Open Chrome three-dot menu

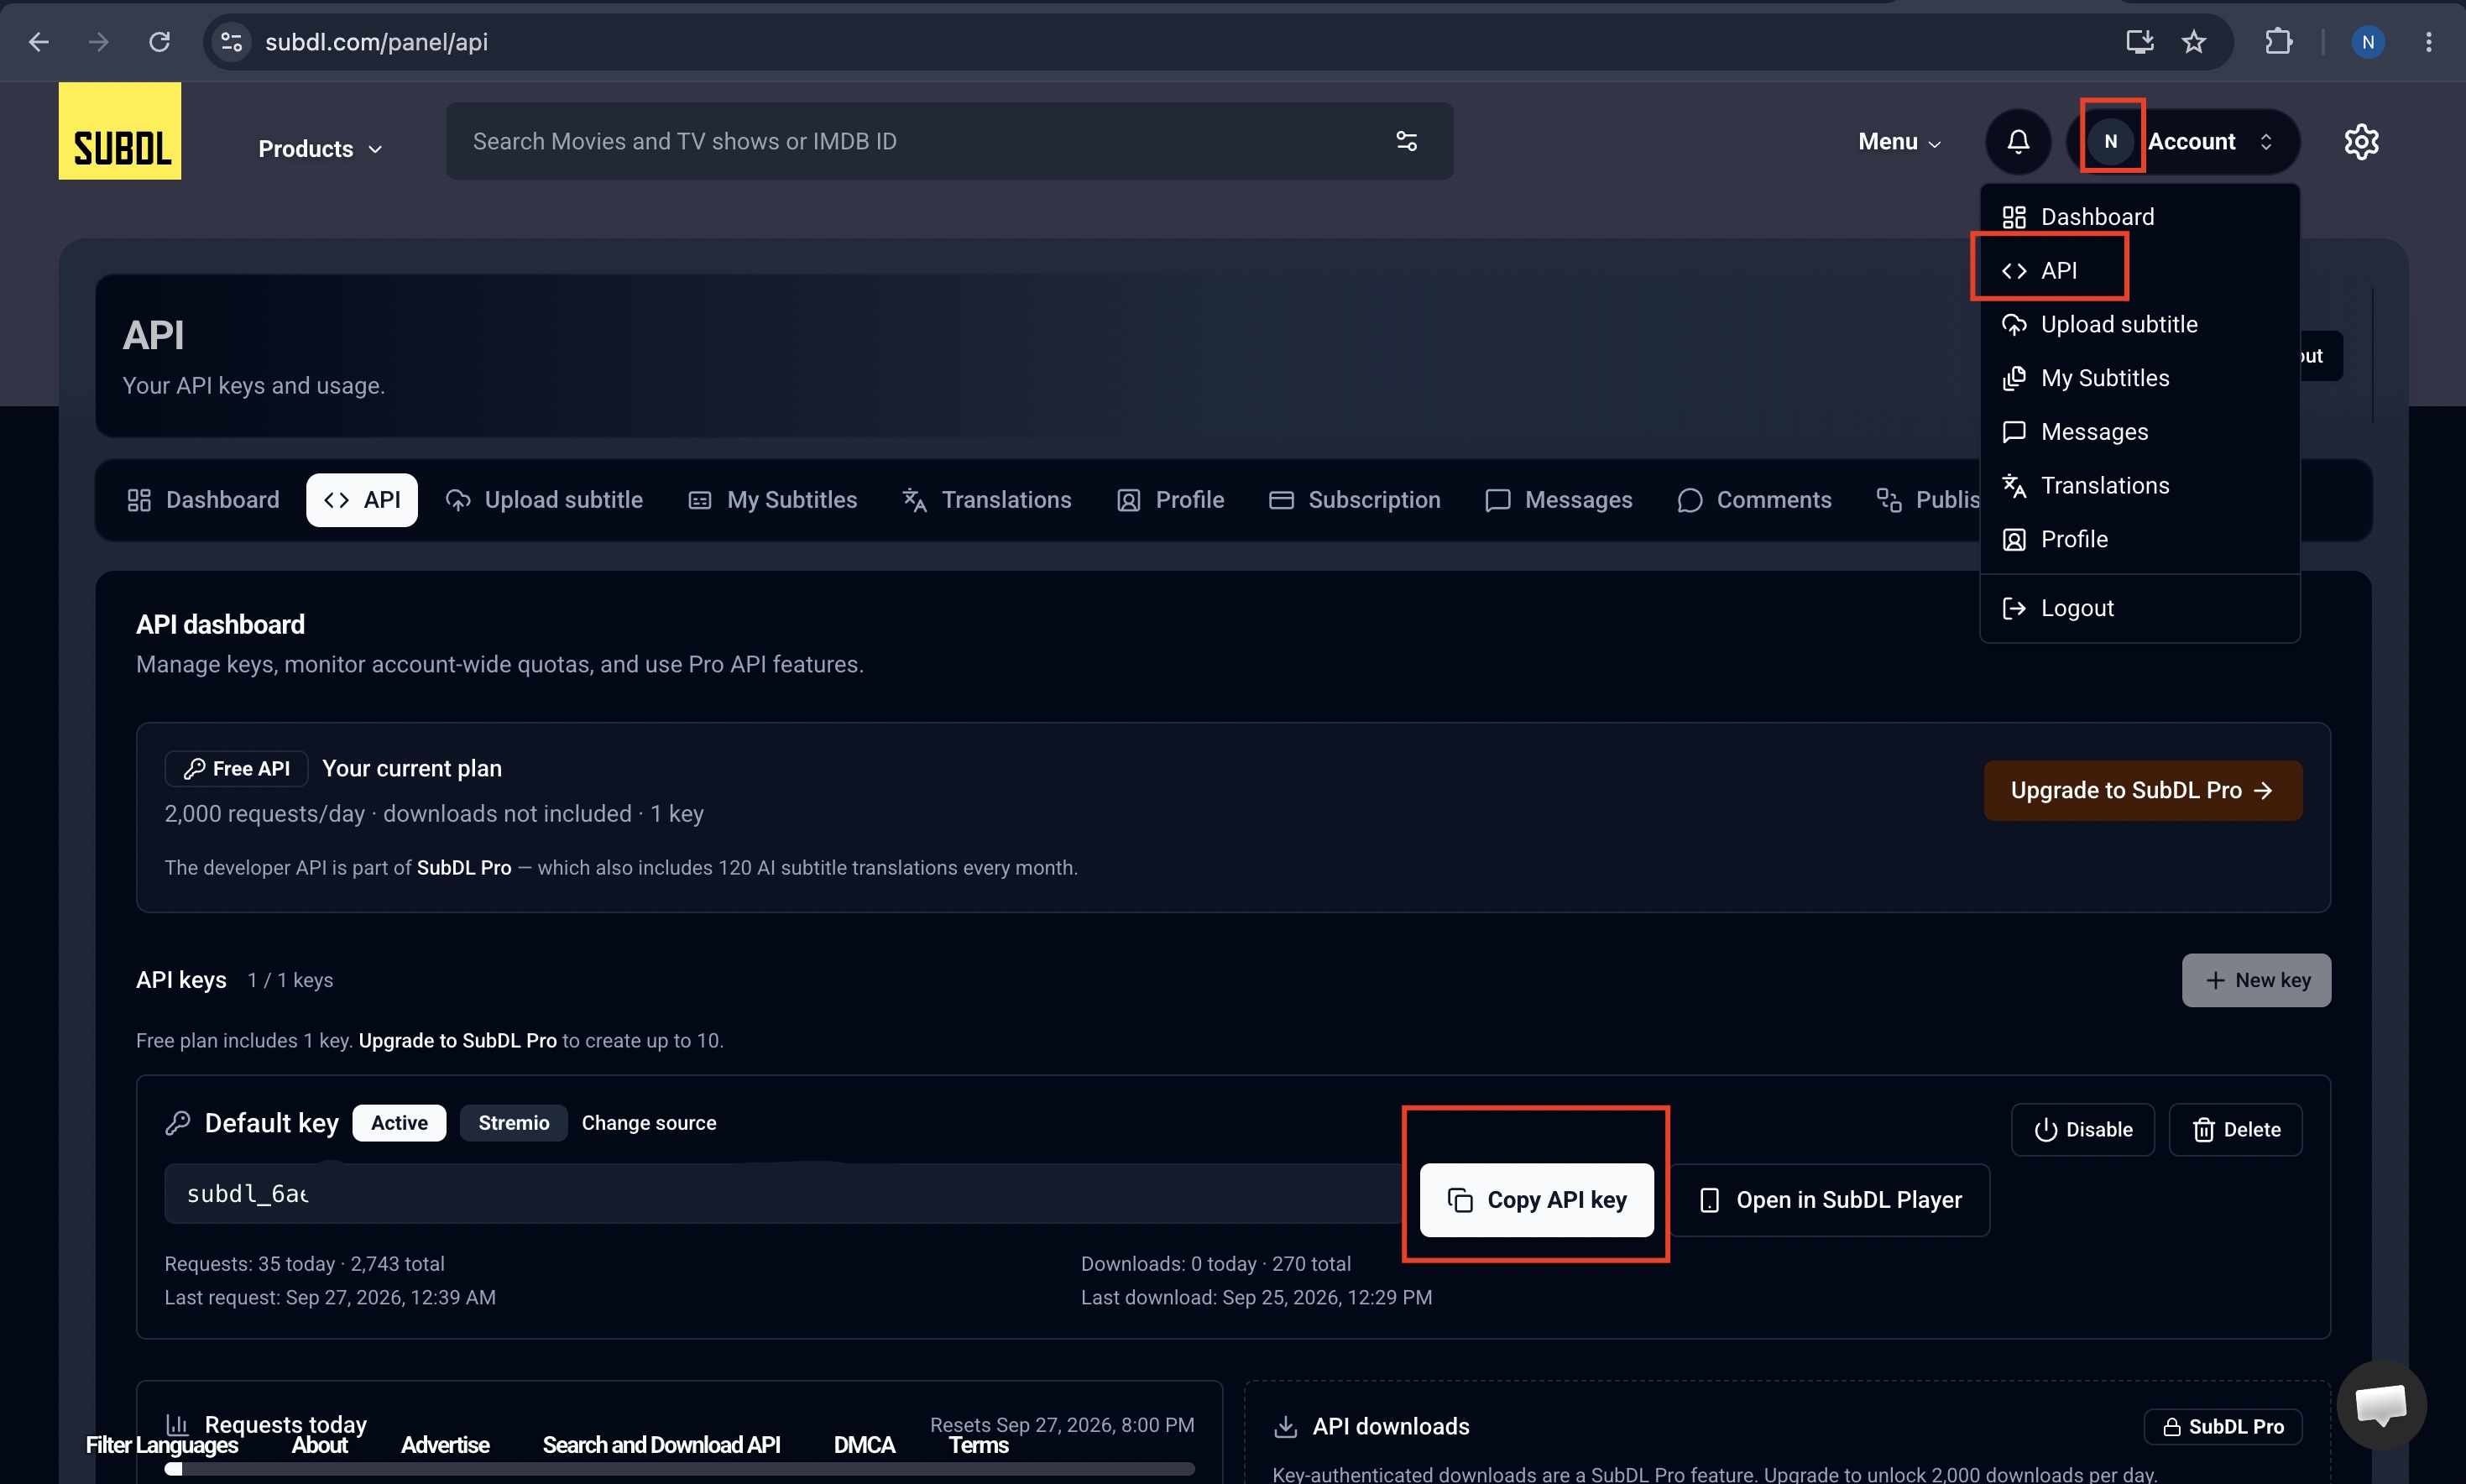click(x=2428, y=42)
